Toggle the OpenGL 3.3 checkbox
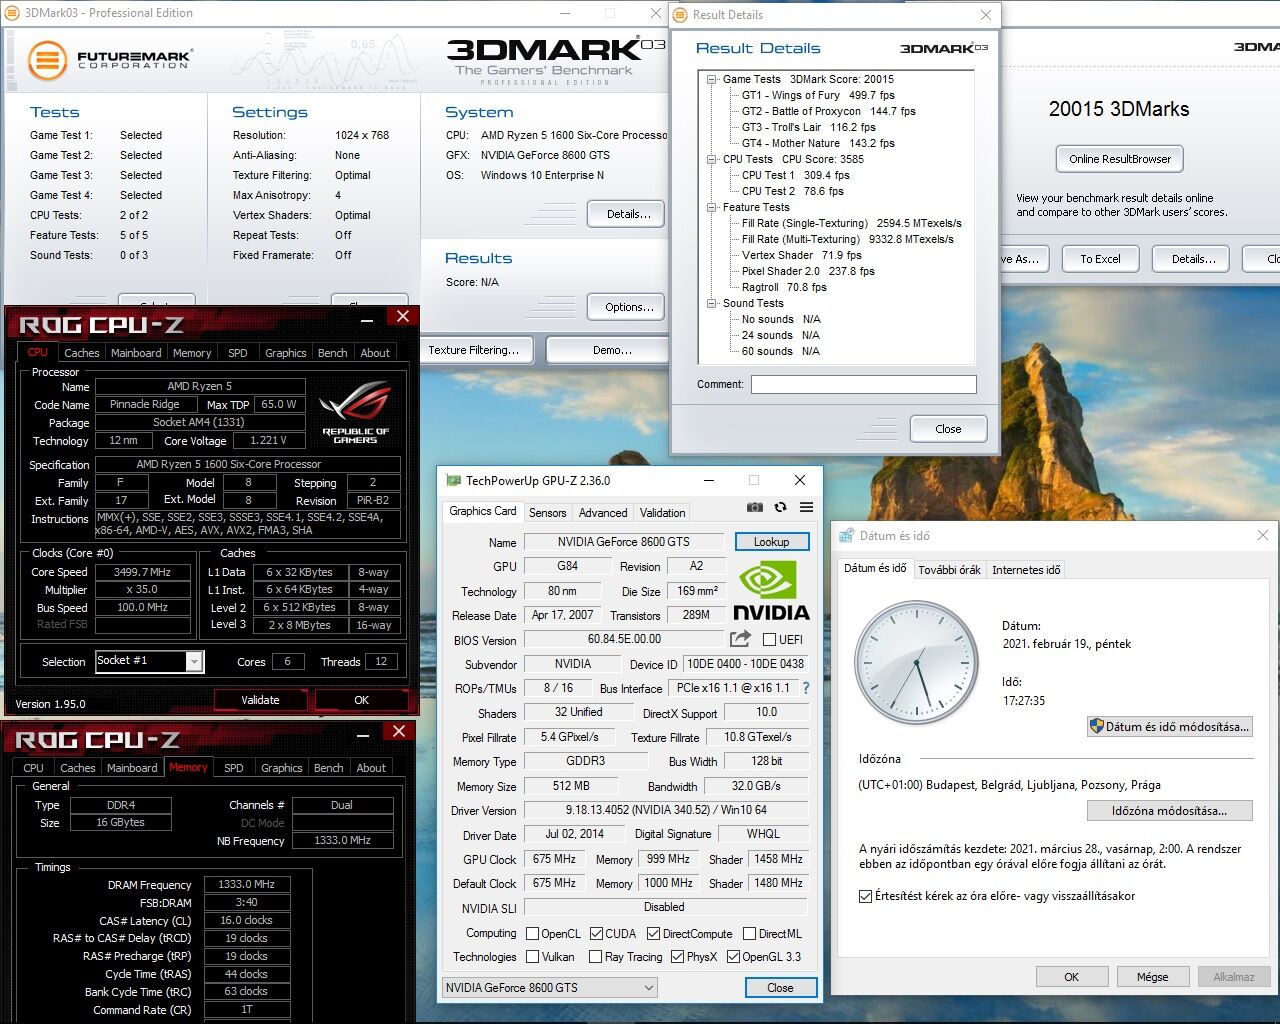Image resolution: width=1280 pixels, height=1024 pixels. pos(733,956)
